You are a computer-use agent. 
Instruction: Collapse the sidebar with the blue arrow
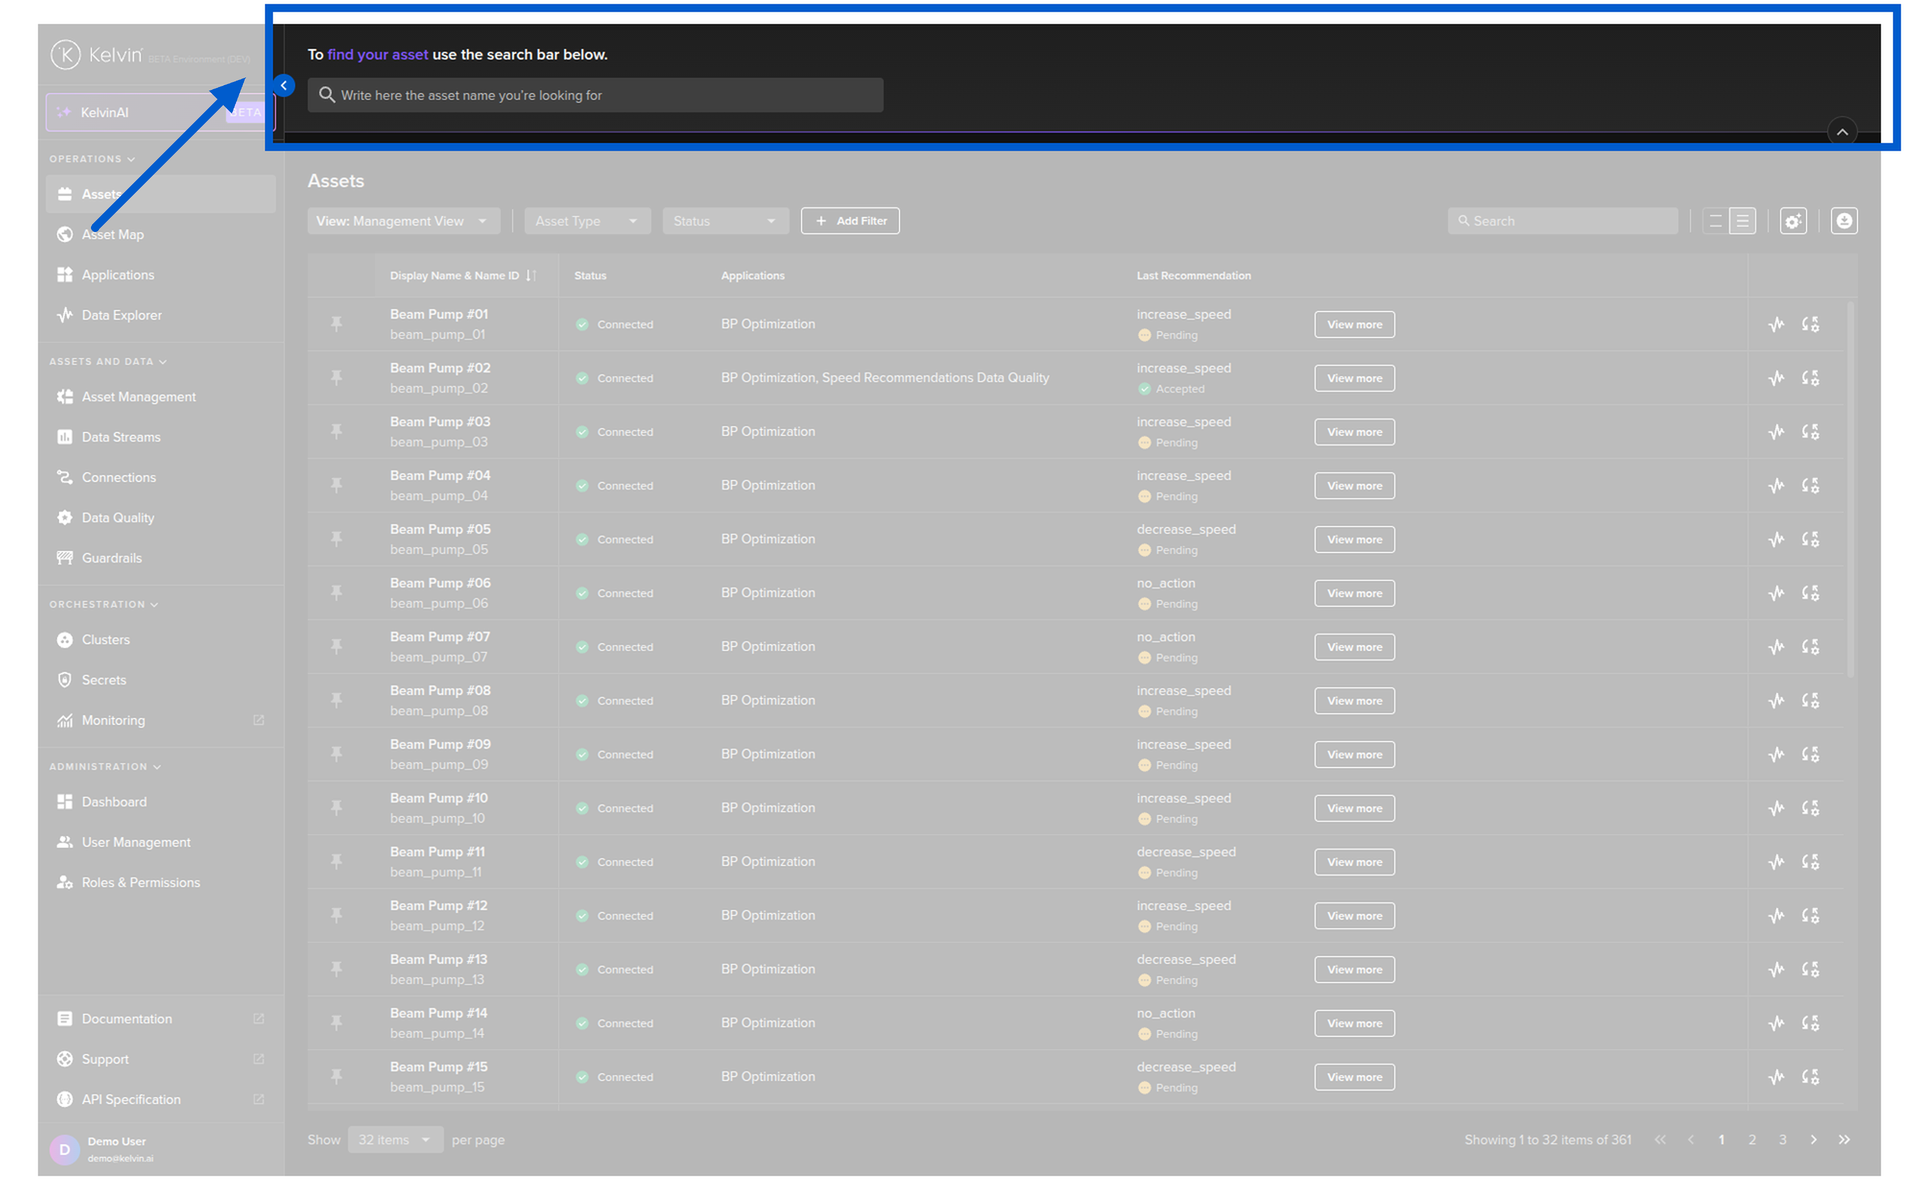point(284,86)
